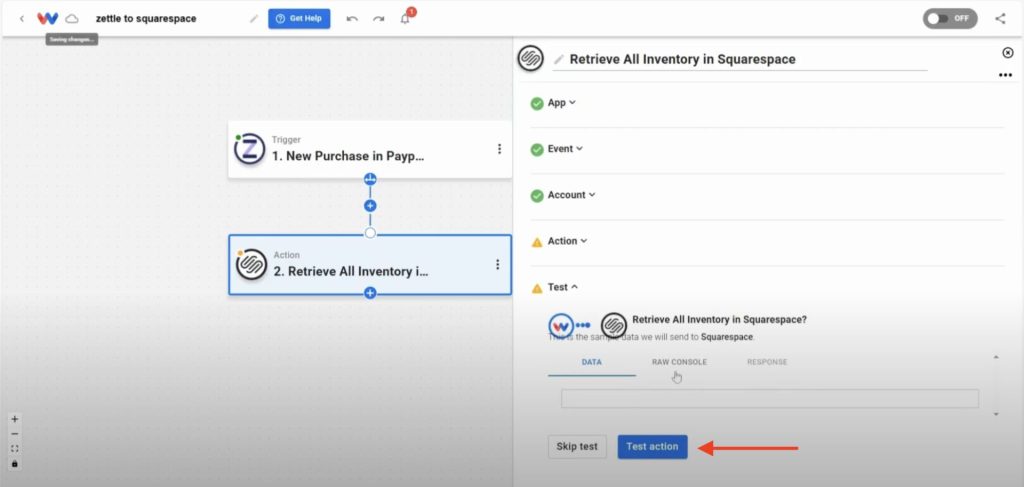Screen dimensions: 1024x487
Task: Open panel three-dot options menu
Action: click(x=1006, y=76)
